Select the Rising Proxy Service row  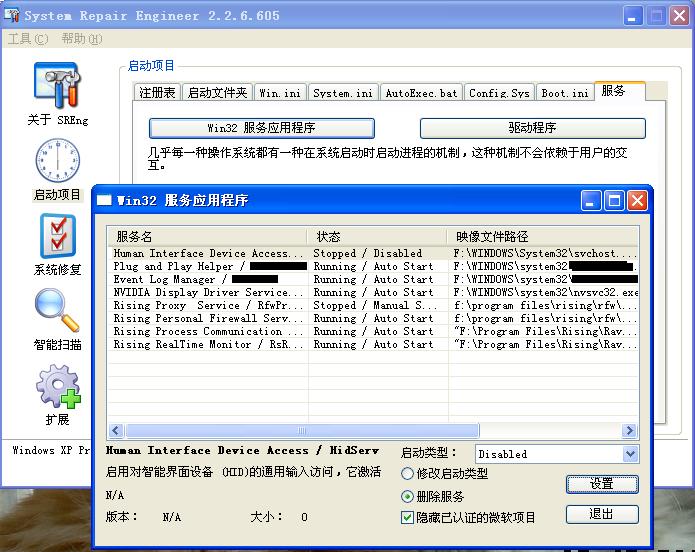pyautogui.click(x=372, y=305)
